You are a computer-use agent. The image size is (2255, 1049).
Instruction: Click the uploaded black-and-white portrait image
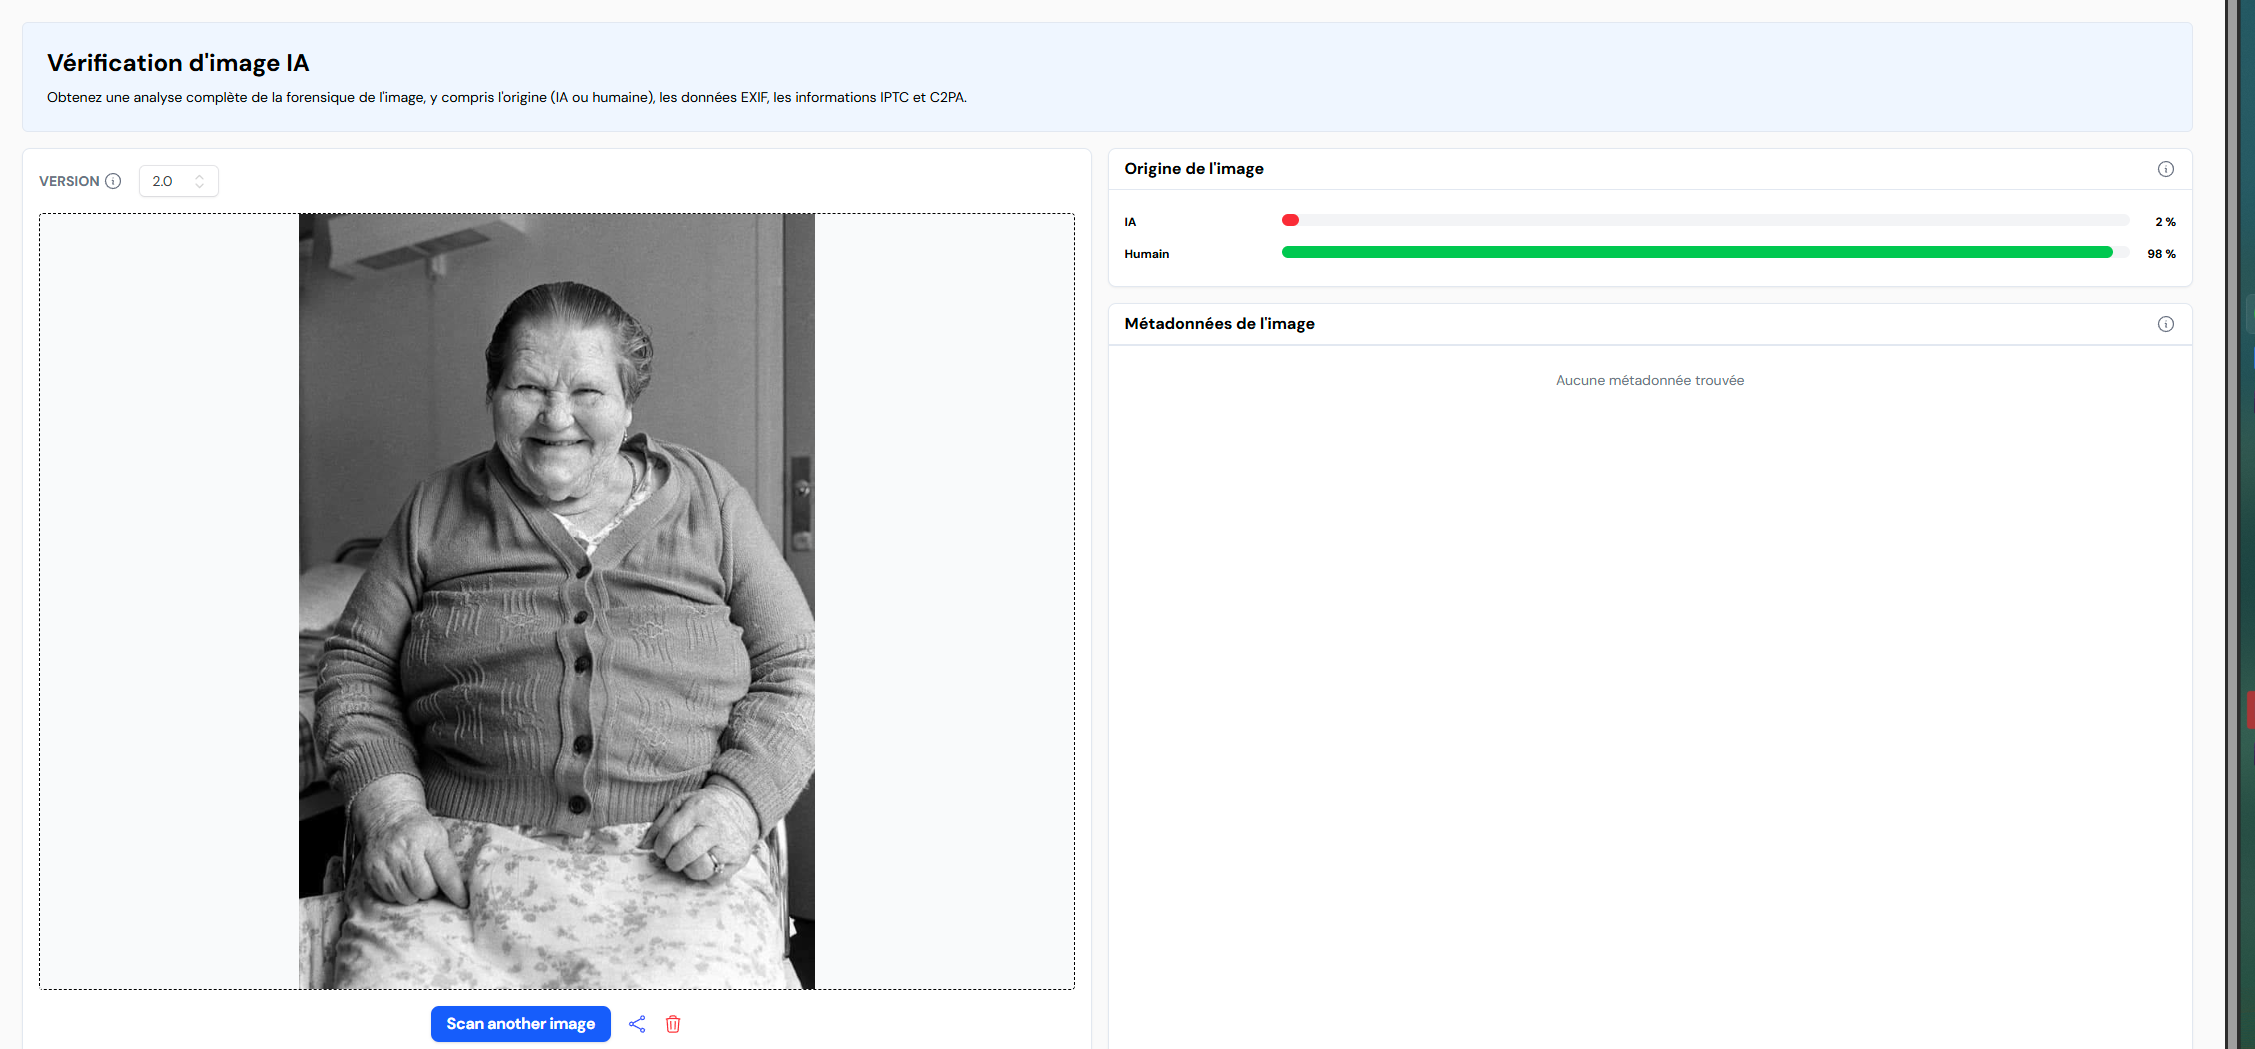556,600
